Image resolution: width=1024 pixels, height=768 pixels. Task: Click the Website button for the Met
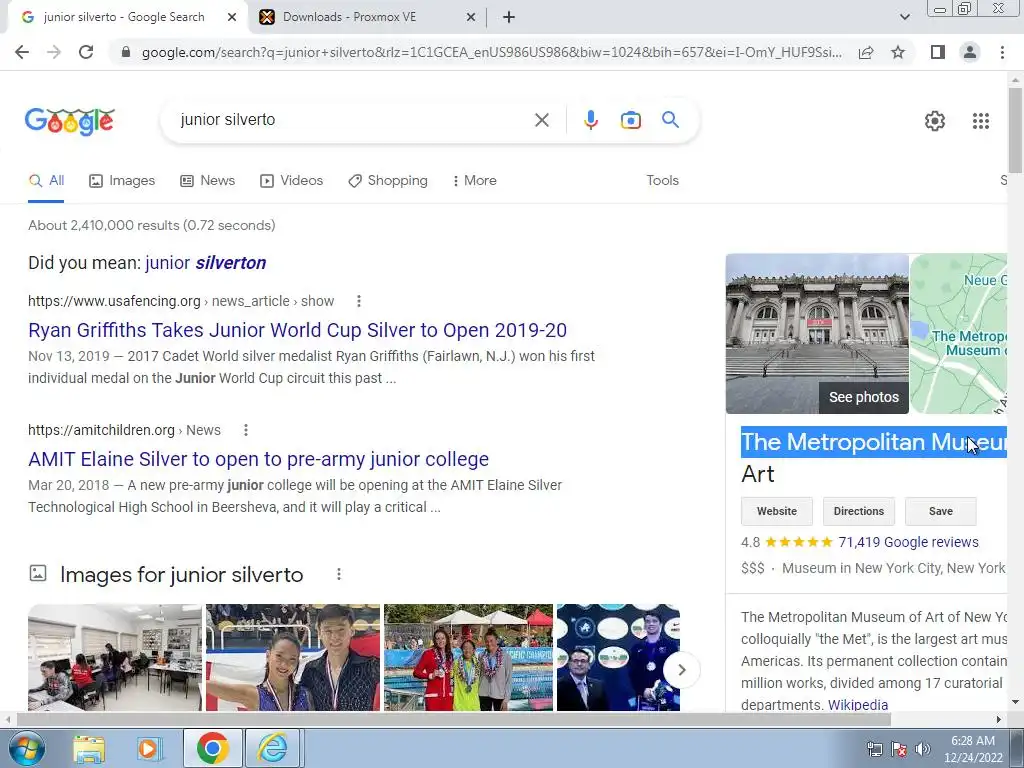776,511
